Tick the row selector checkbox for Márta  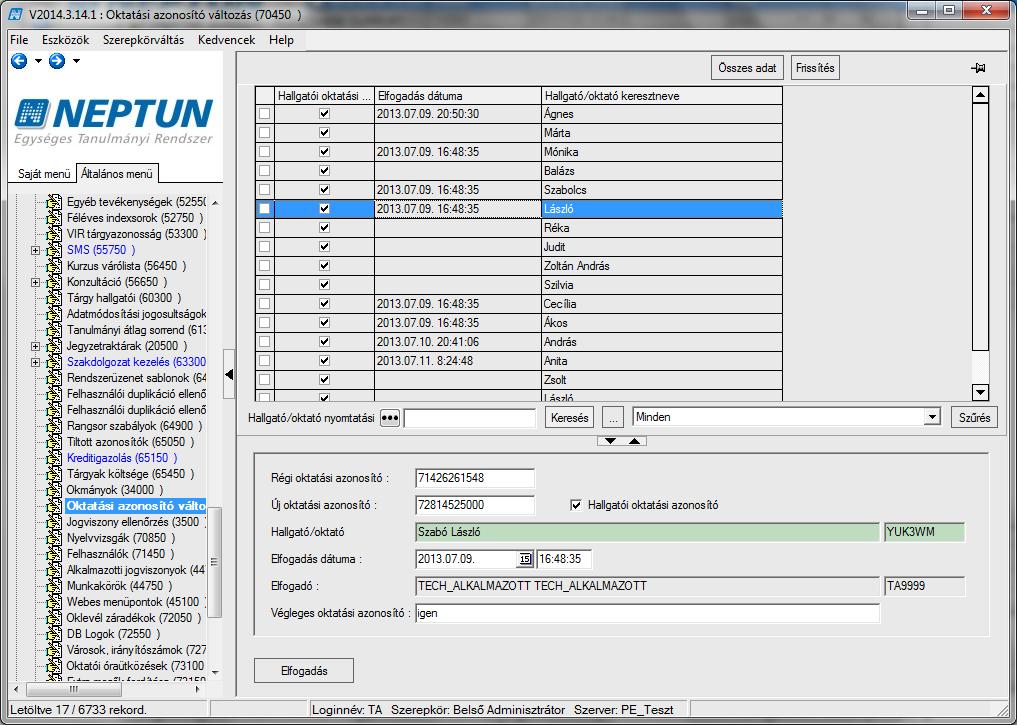click(x=265, y=133)
